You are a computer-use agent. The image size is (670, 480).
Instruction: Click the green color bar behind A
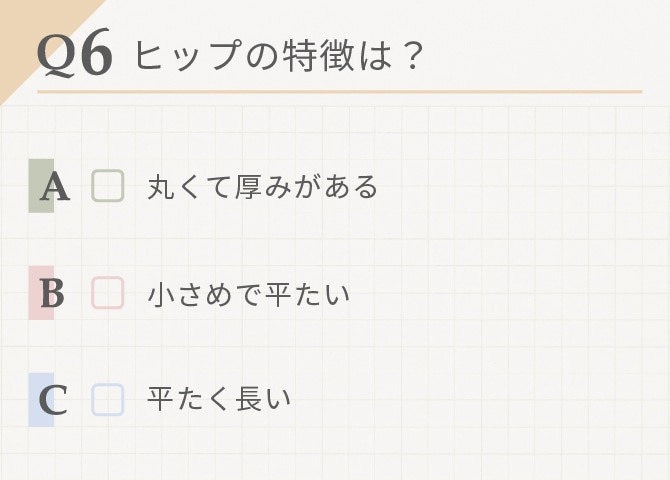[41, 186]
